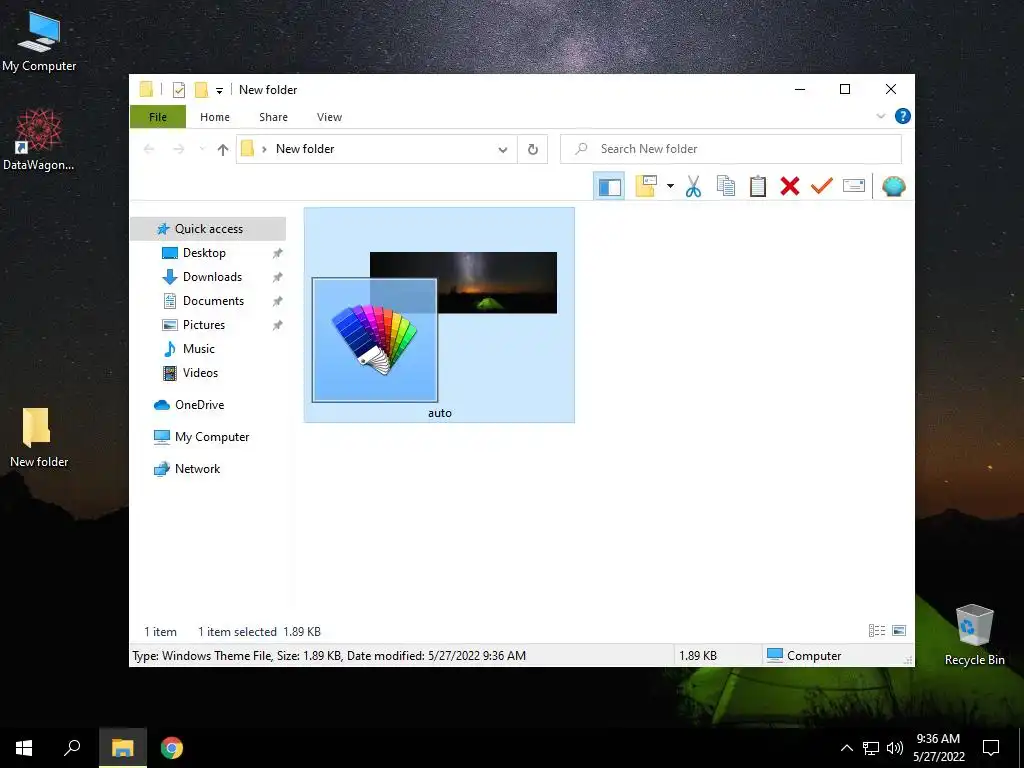1024x768 pixels.
Task: Open Documents in the navigation pane
Action: (214, 301)
